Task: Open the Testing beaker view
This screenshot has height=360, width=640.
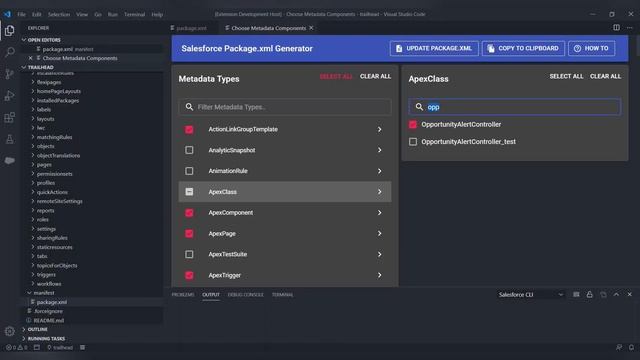Action: click(9, 139)
